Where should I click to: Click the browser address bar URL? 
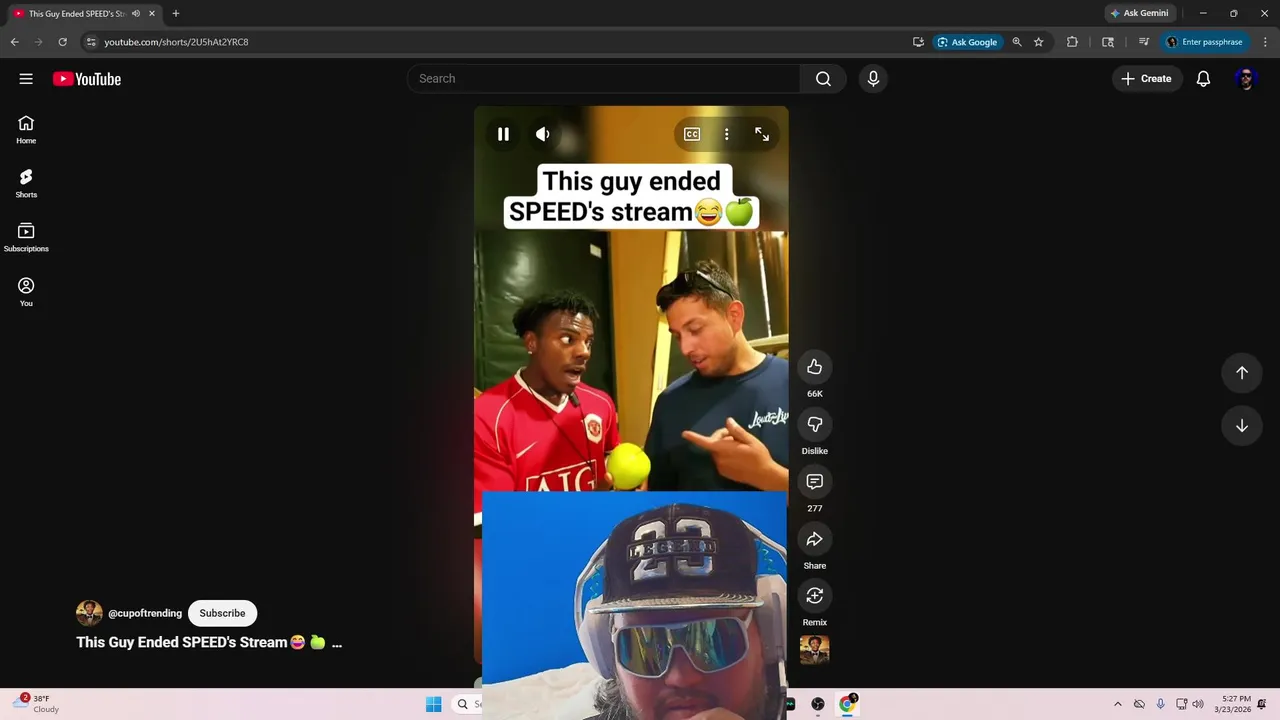(x=176, y=42)
